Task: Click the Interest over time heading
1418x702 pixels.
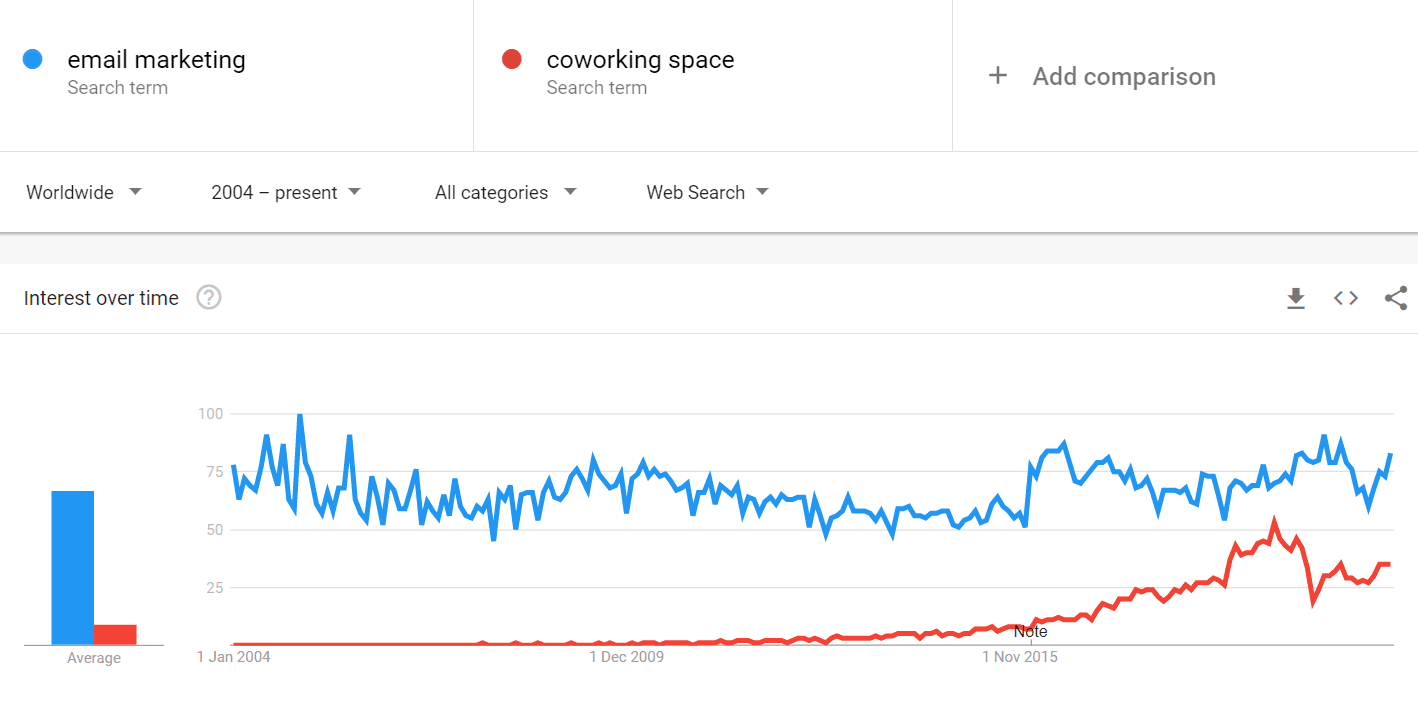Action: pyautogui.click(x=100, y=297)
